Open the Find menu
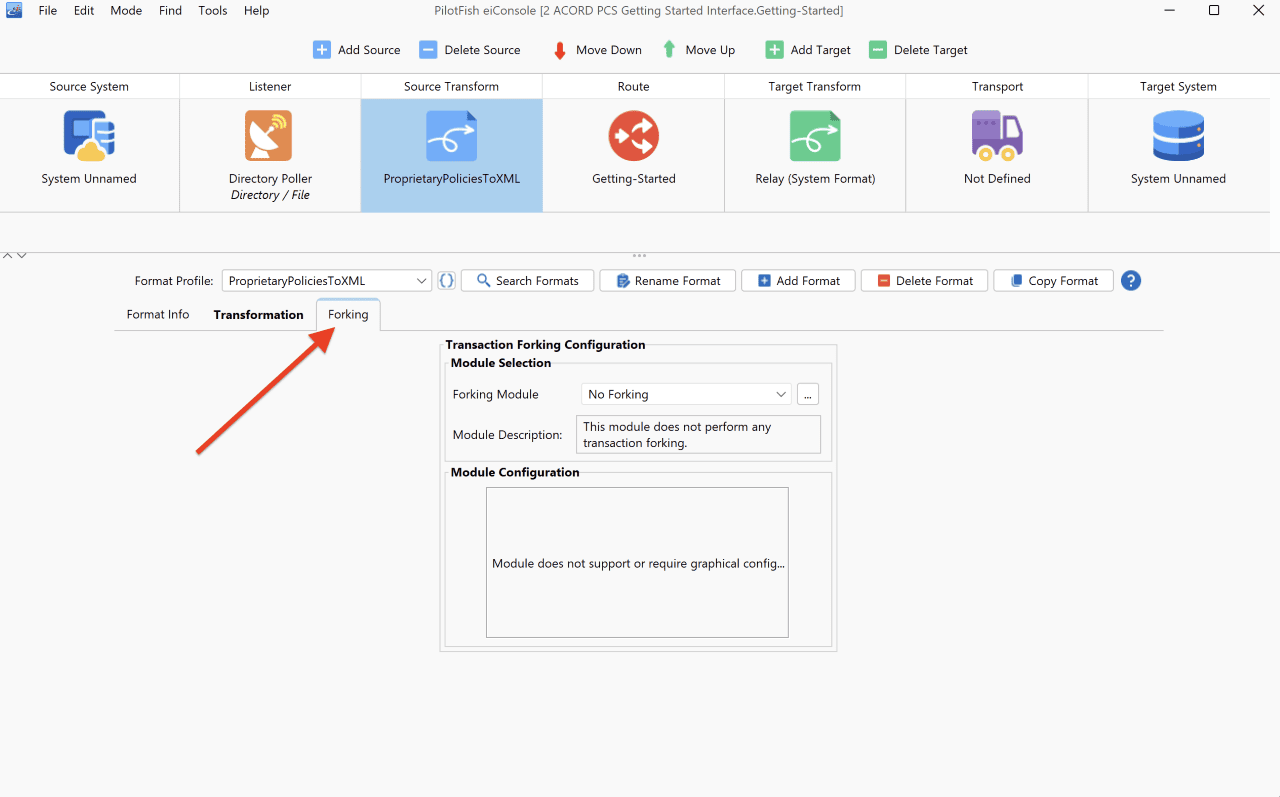Viewport: 1280px width, 797px height. [x=170, y=11]
